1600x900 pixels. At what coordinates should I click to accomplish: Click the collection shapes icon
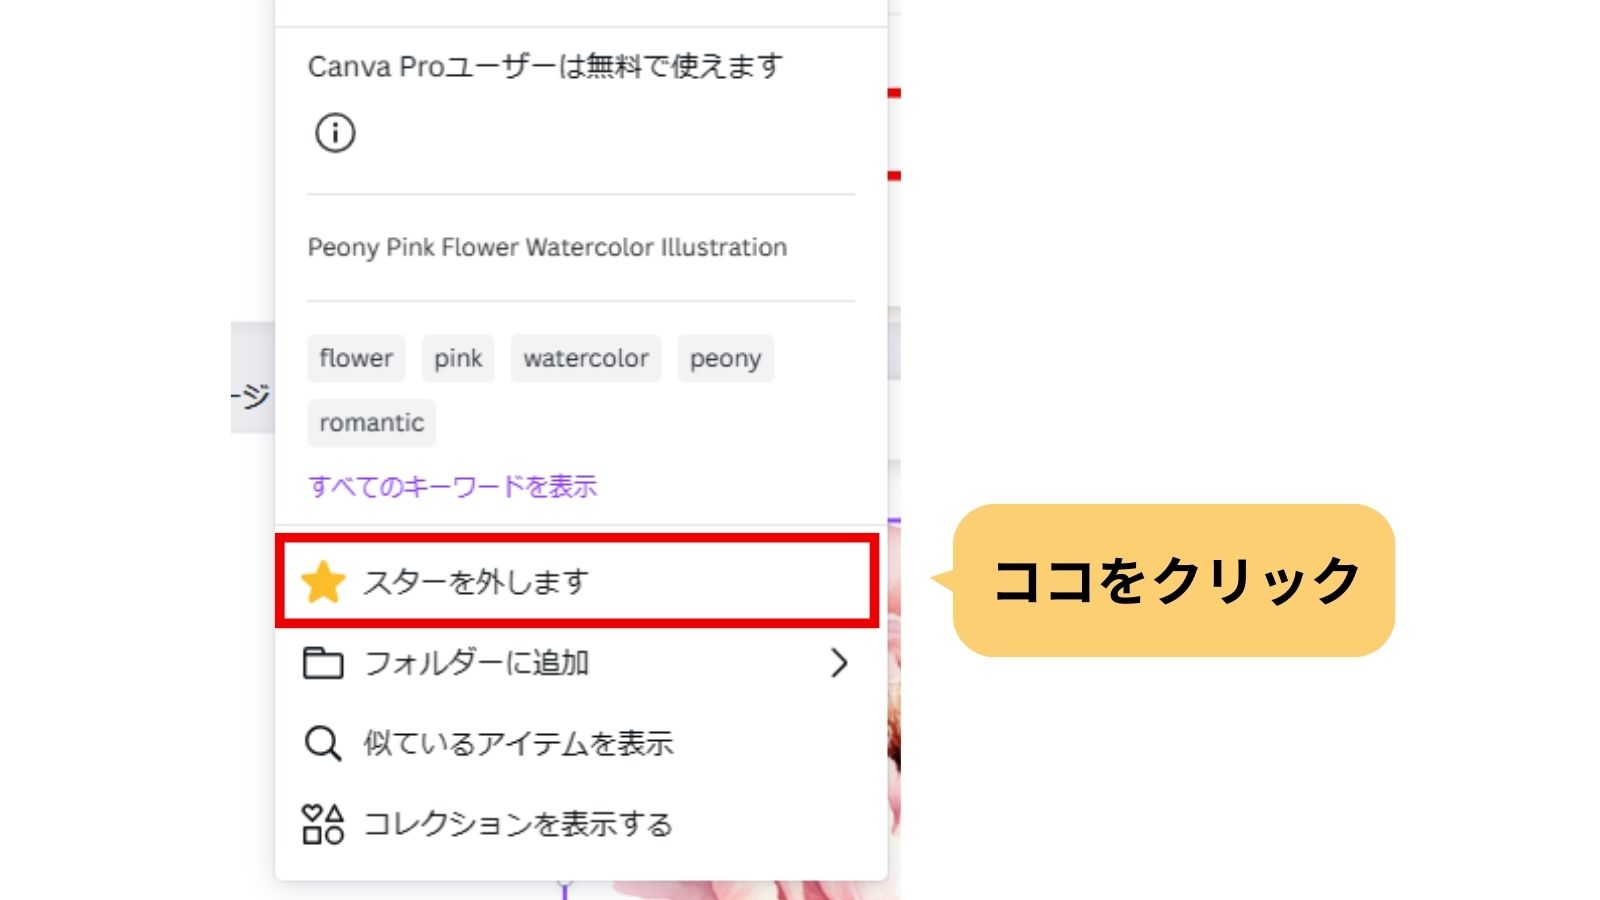pos(323,824)
